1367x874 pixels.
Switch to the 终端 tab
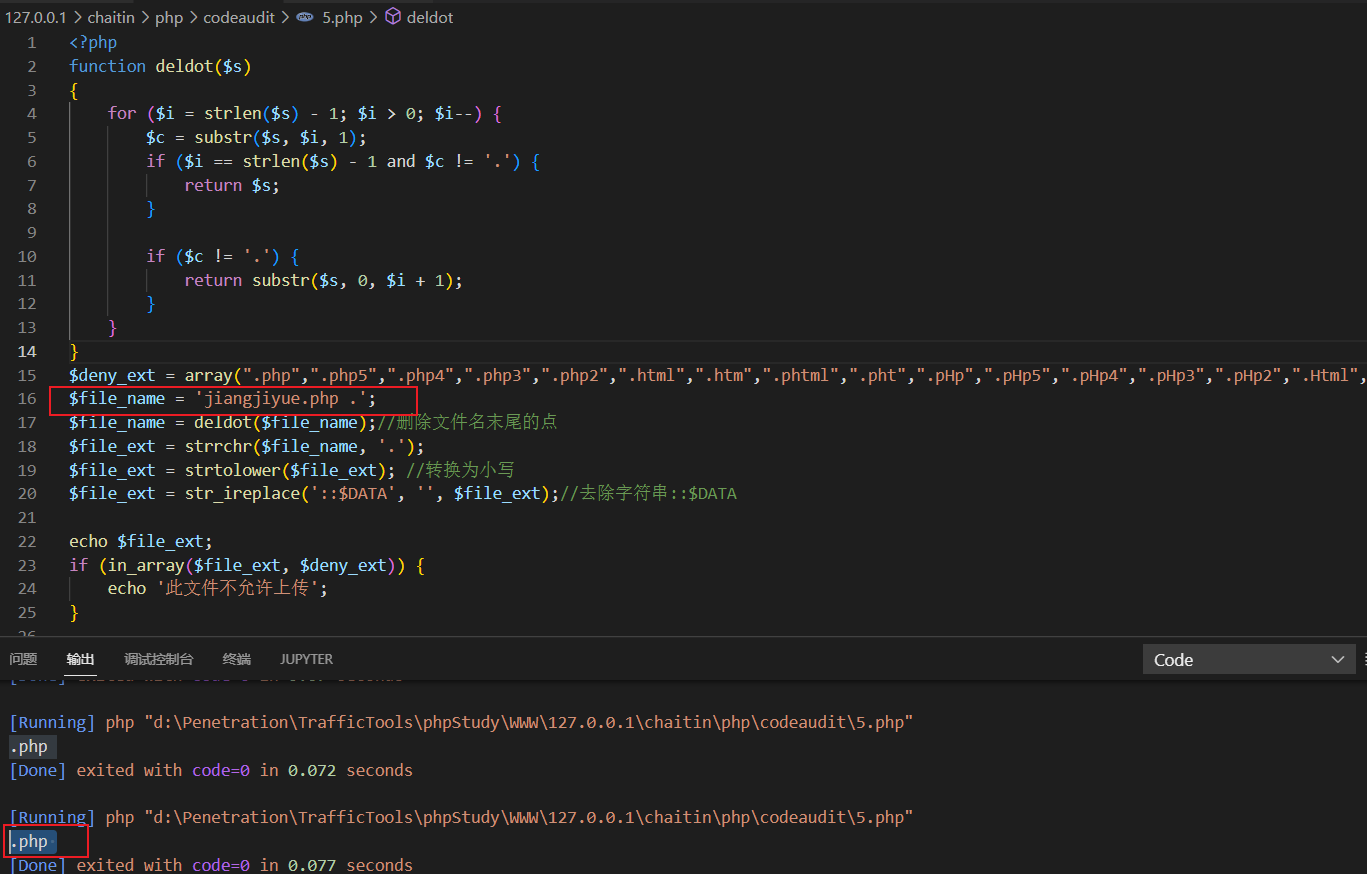[x=237, y=659]
